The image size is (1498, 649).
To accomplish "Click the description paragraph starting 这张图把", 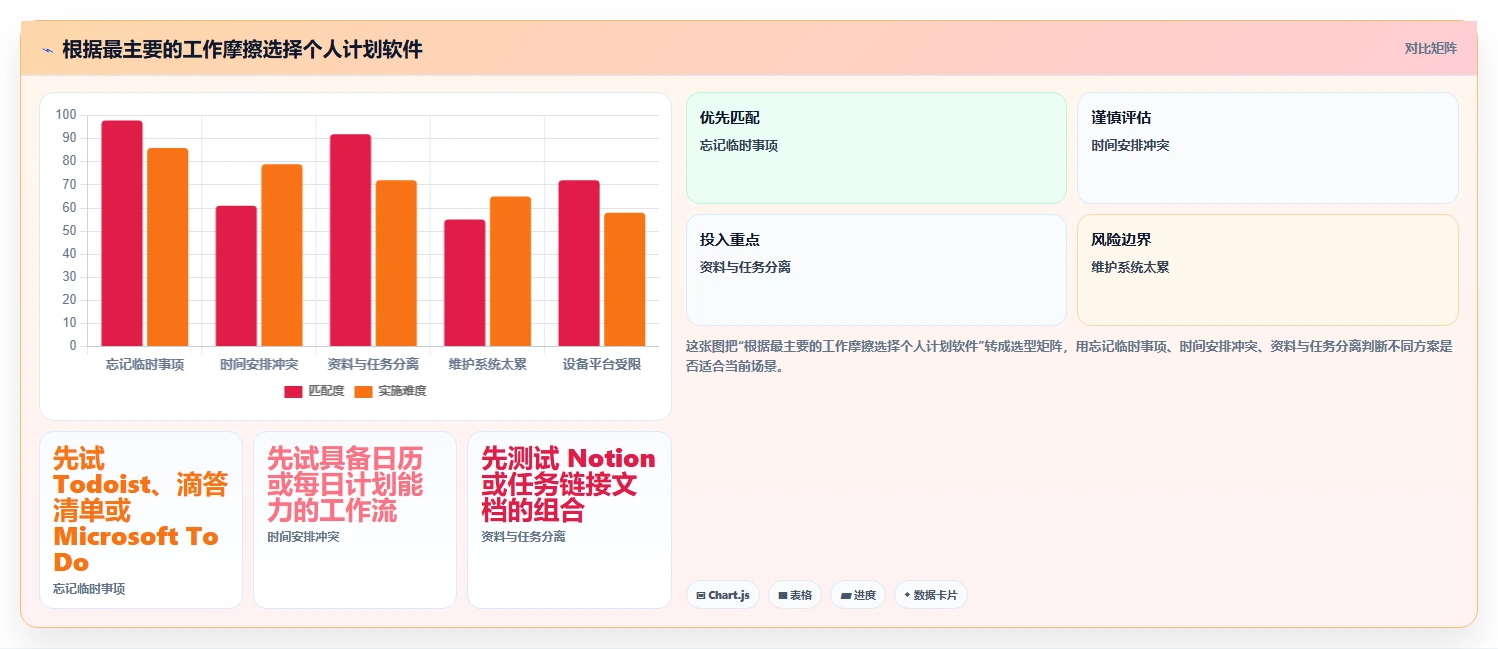I will 1069,356.
